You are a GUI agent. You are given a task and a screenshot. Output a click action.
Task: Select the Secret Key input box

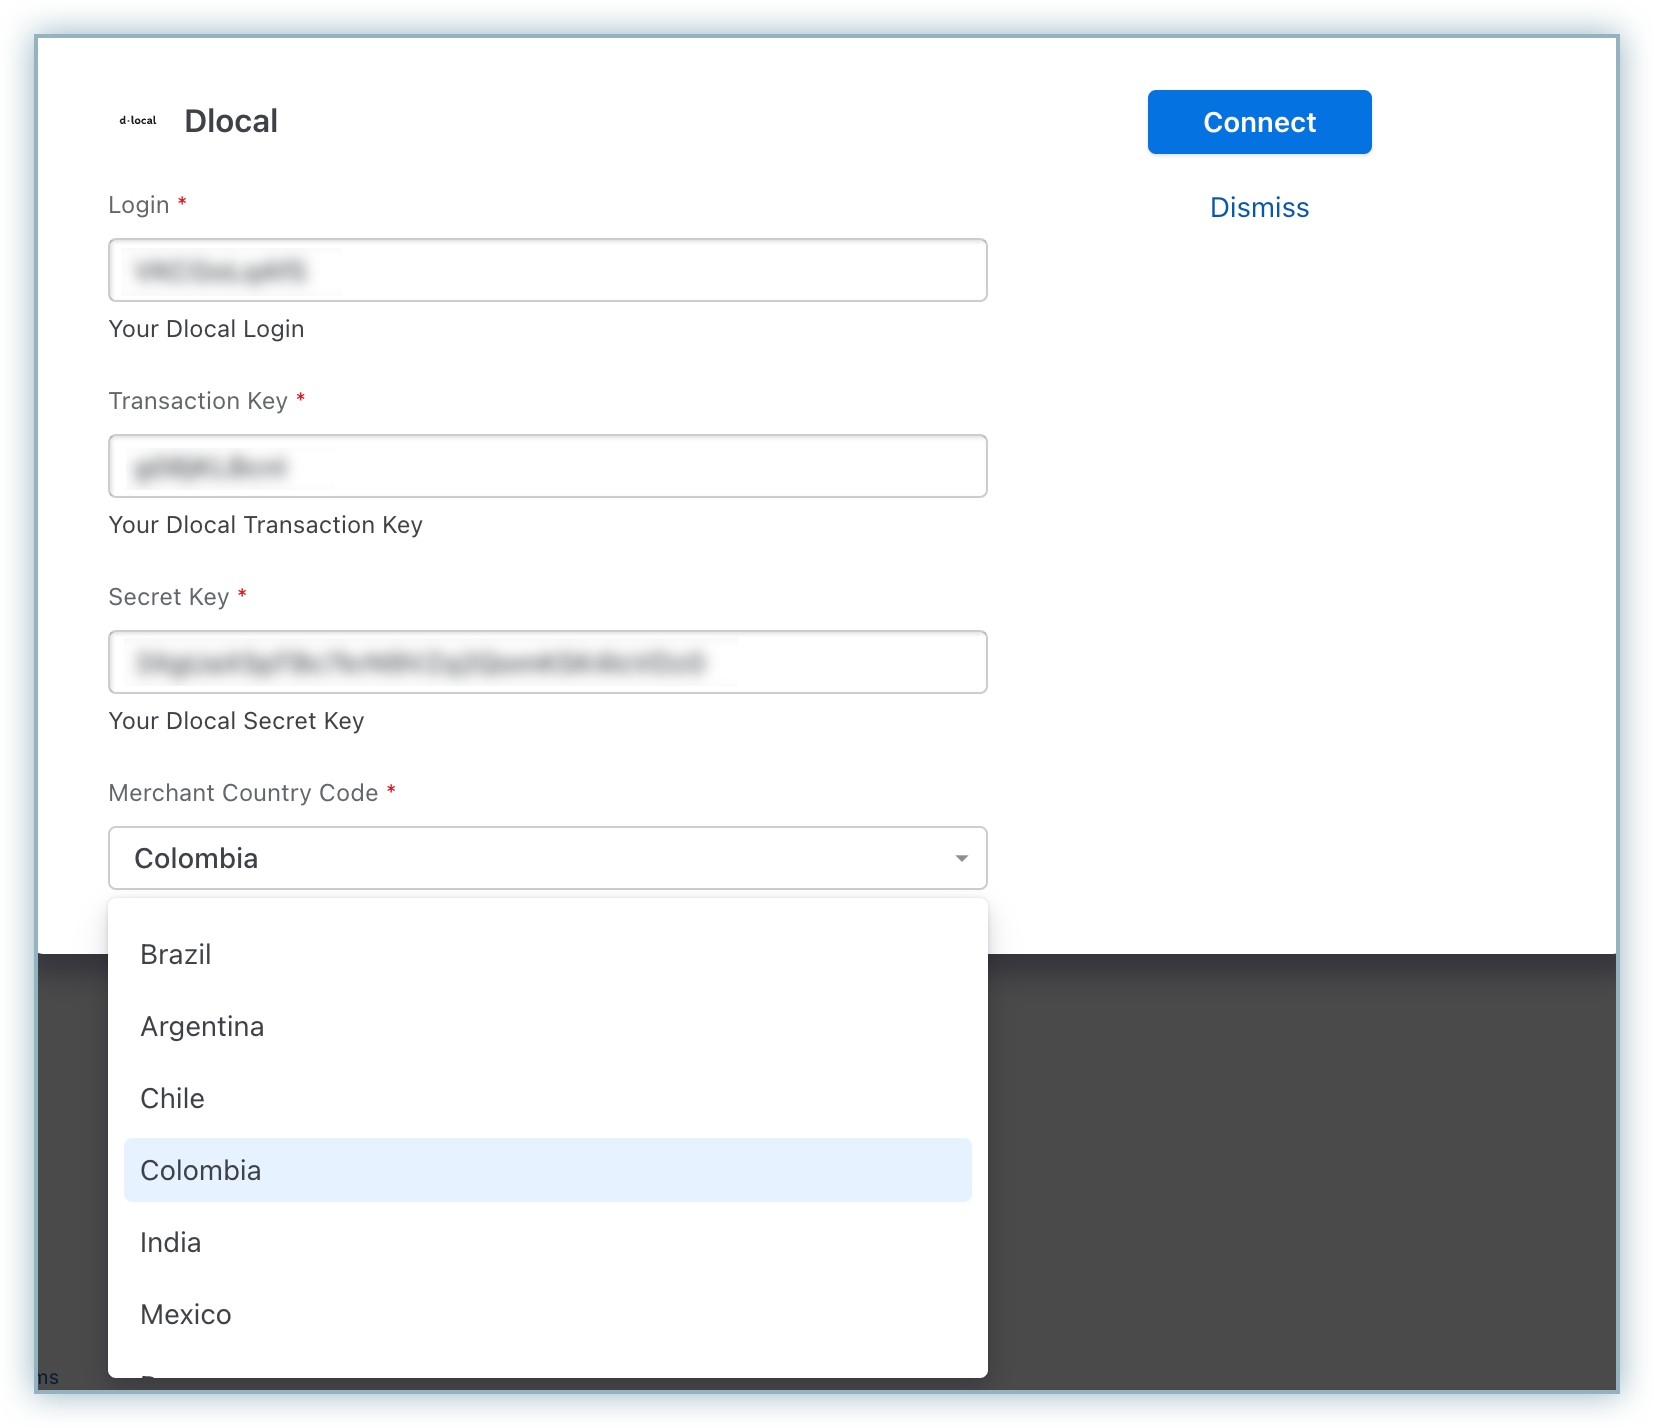click(547, 662)
